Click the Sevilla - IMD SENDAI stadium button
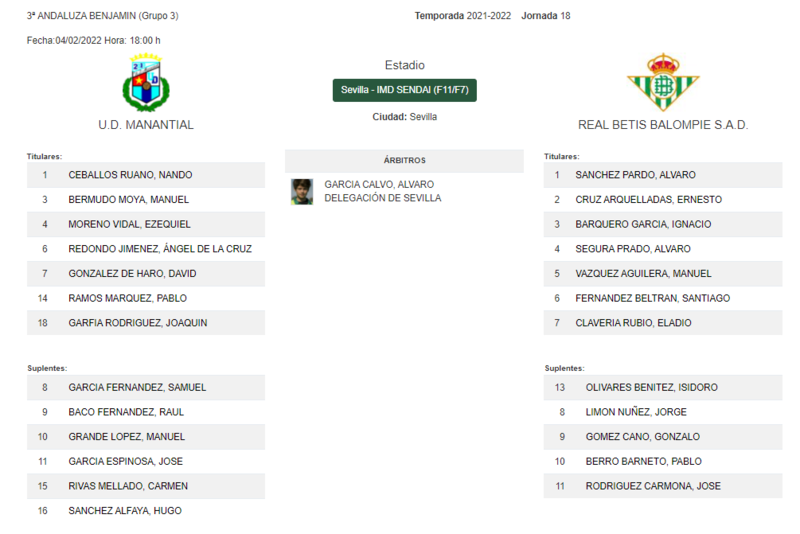 pyautogui.click(x=405, y=90)
